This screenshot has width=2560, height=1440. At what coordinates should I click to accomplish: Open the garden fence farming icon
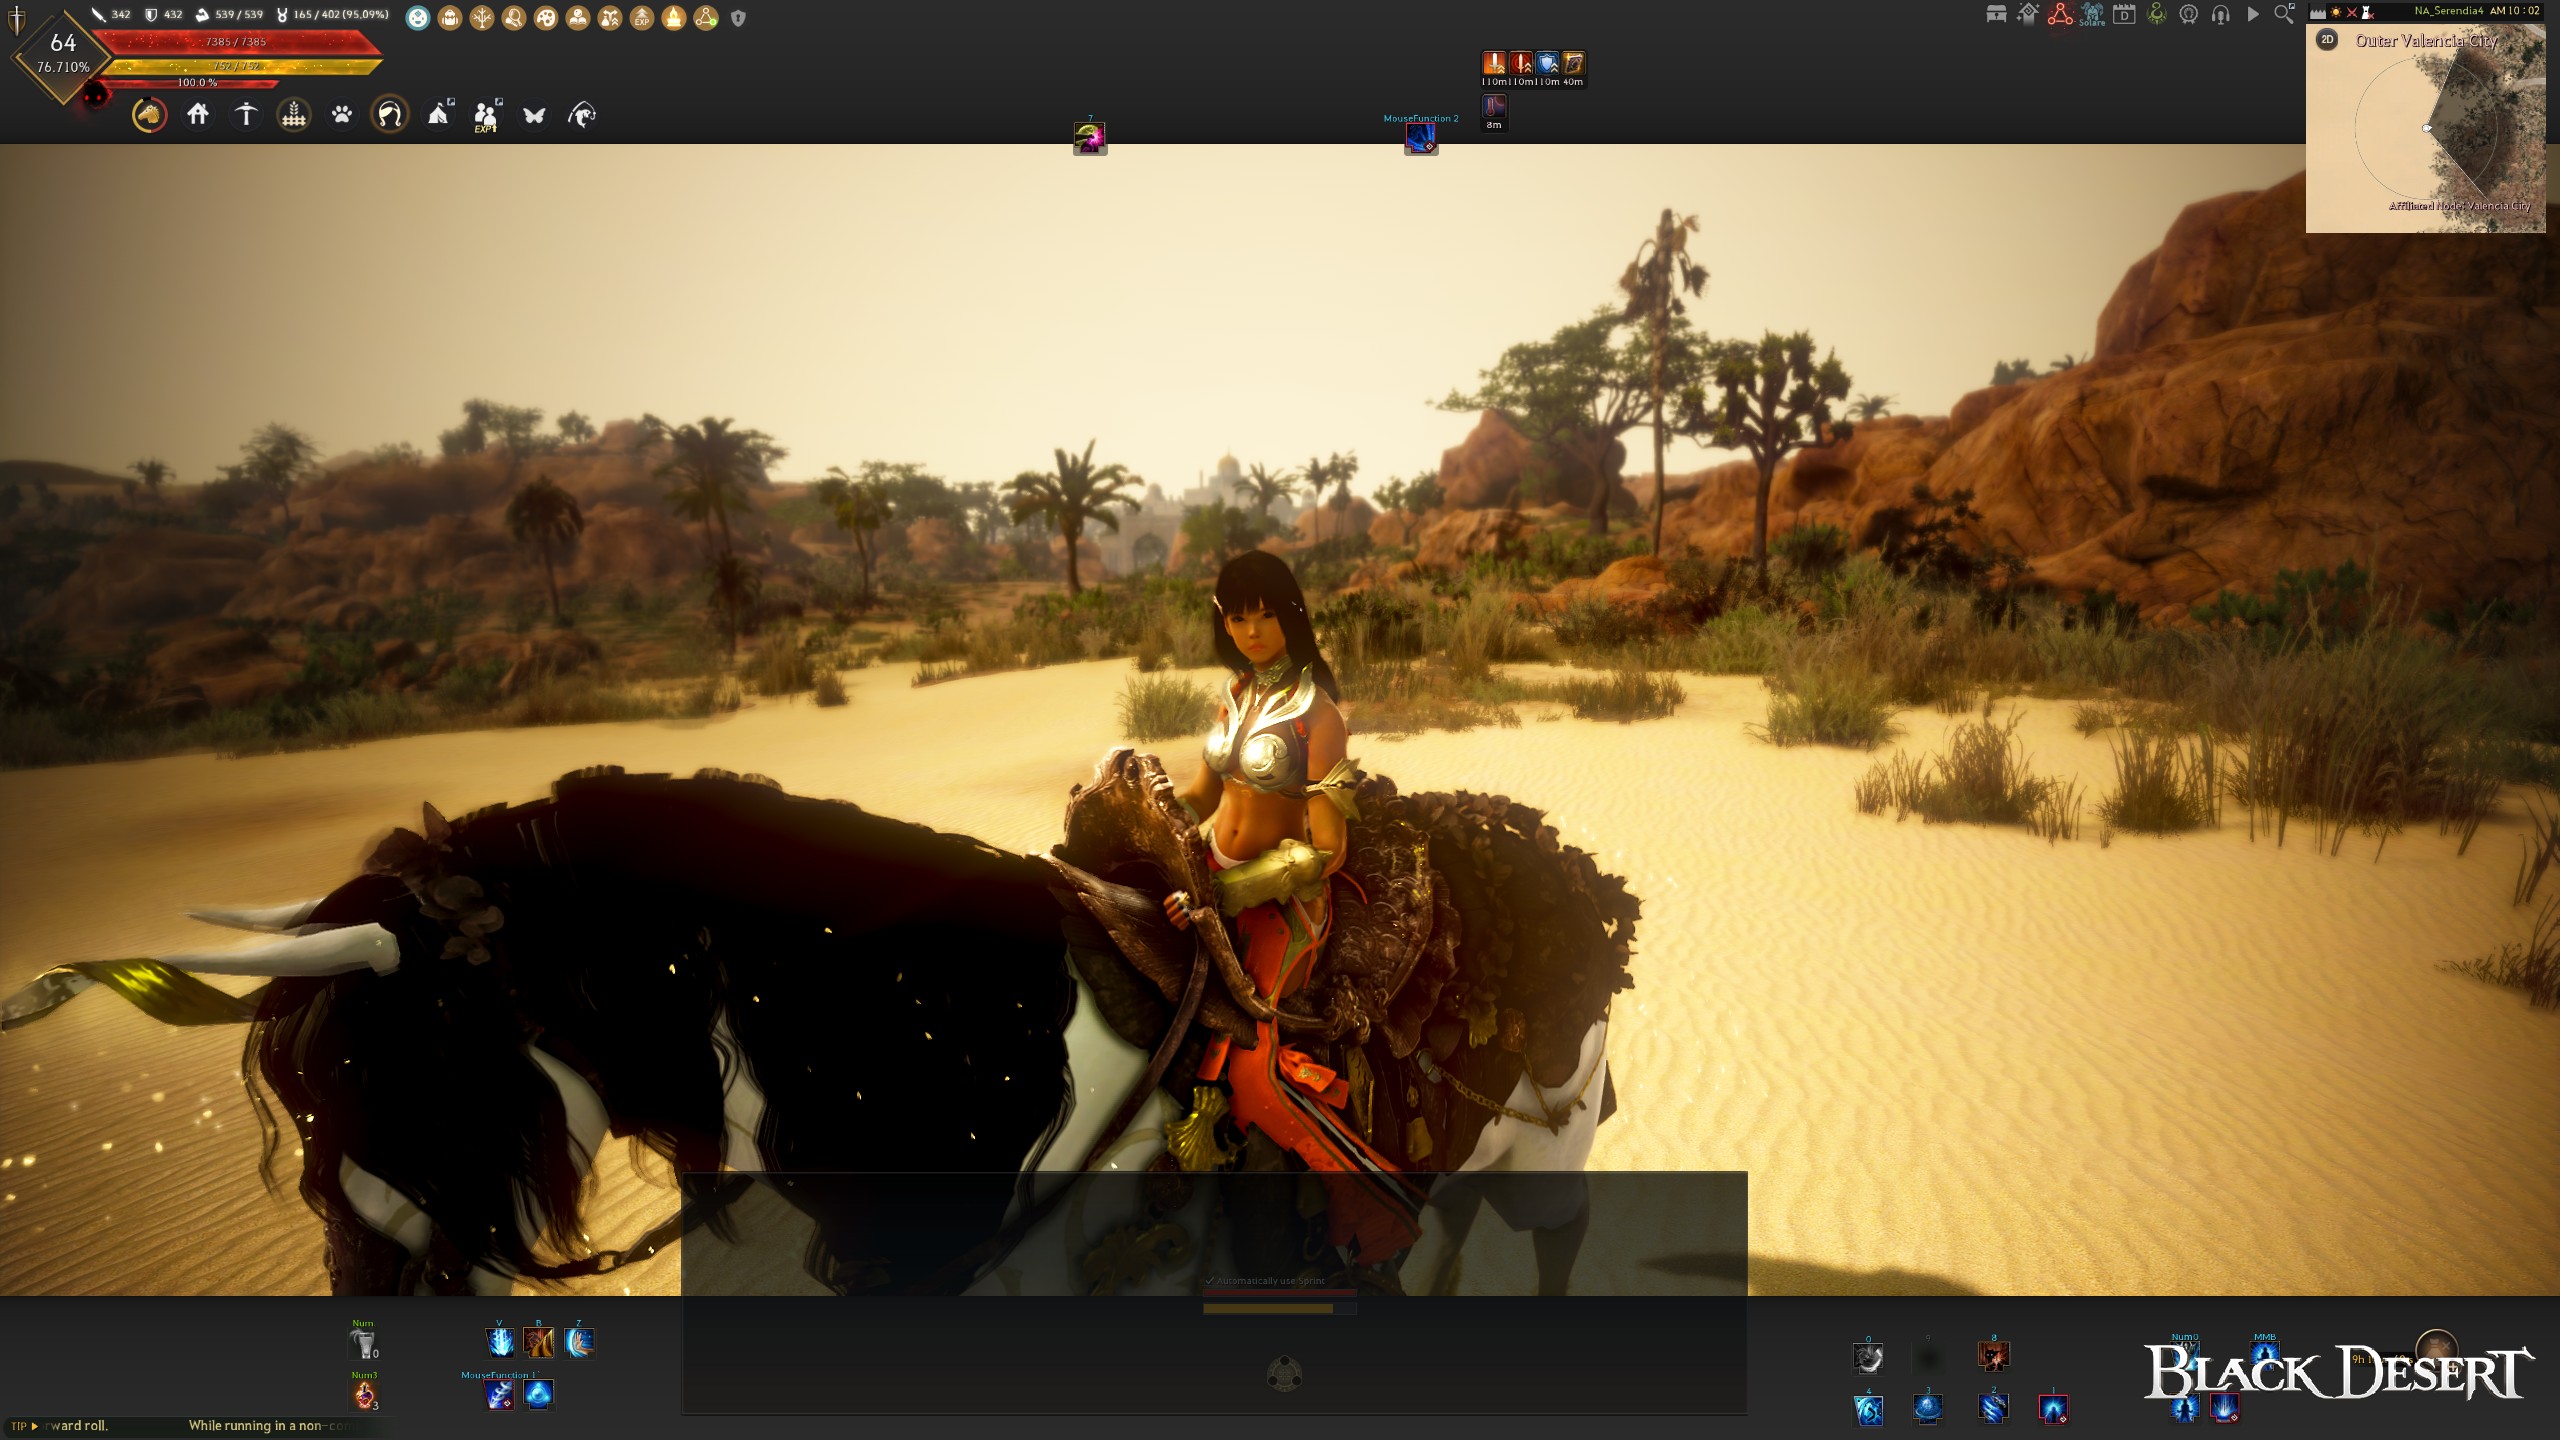[x=294, y=115]
